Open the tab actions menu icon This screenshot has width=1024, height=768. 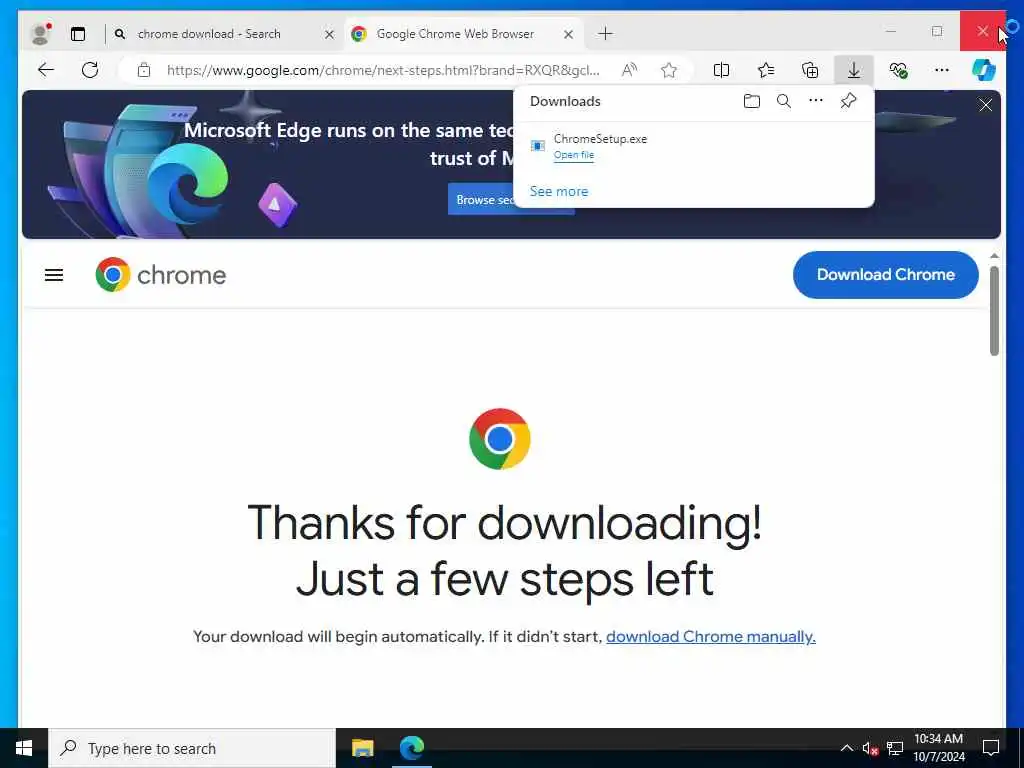coord(78,34)
